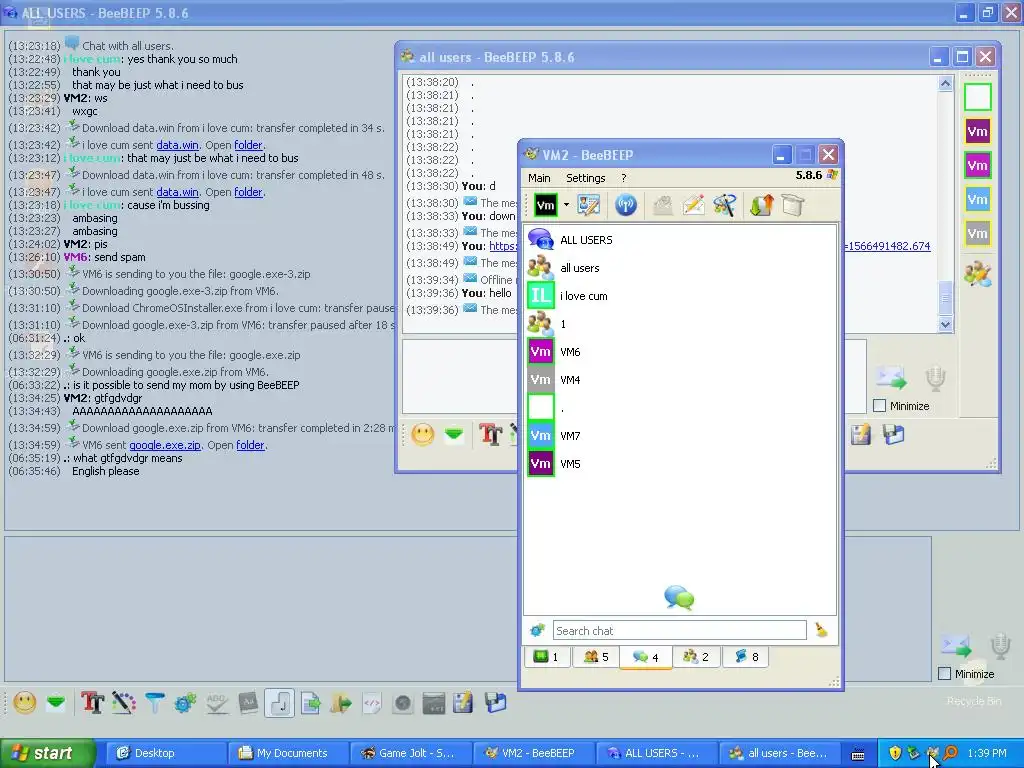Click the blue broadcast antenna icon

tap(626, 206)
